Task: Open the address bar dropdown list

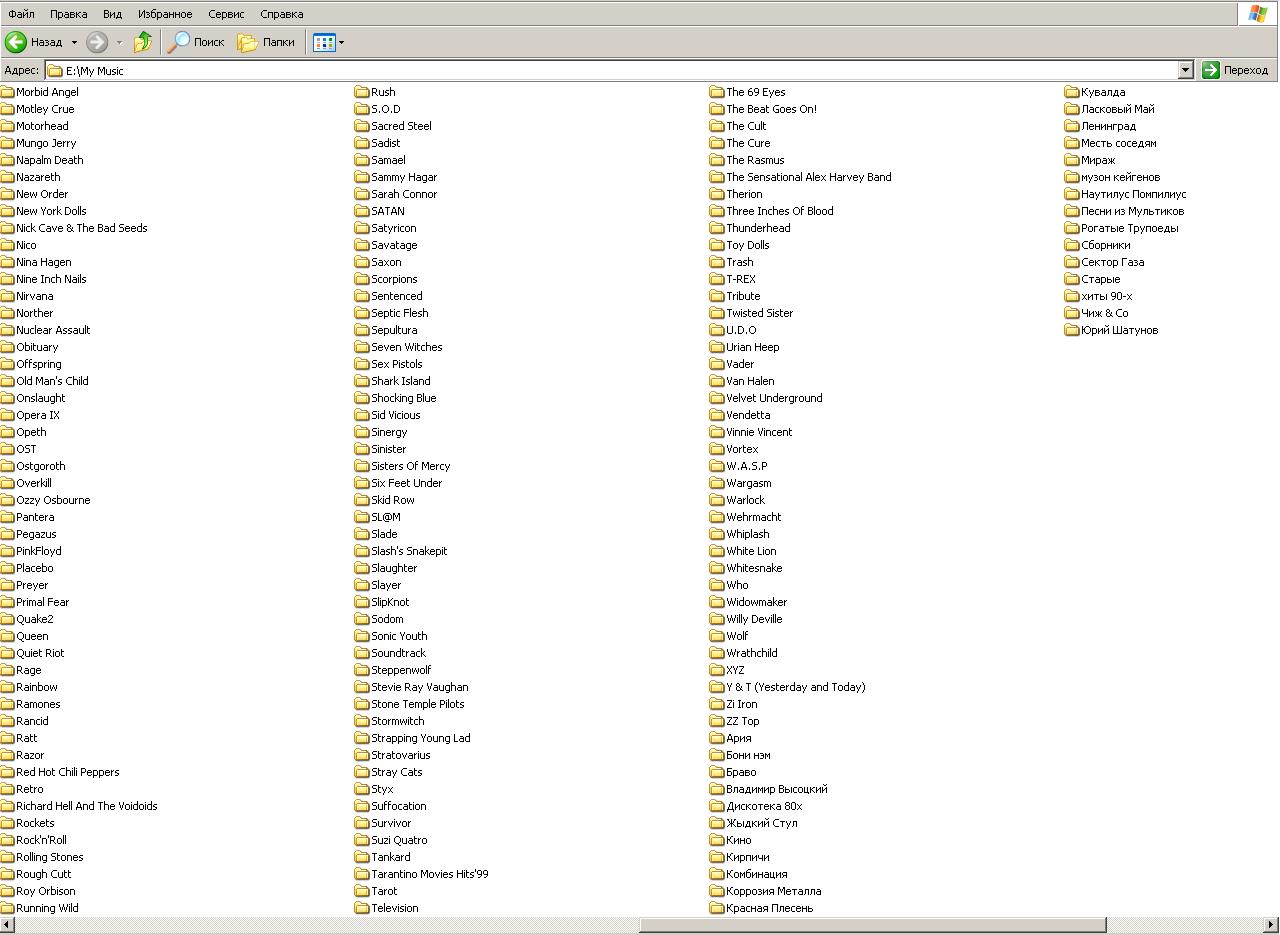Action: [x=1185, y=70]
